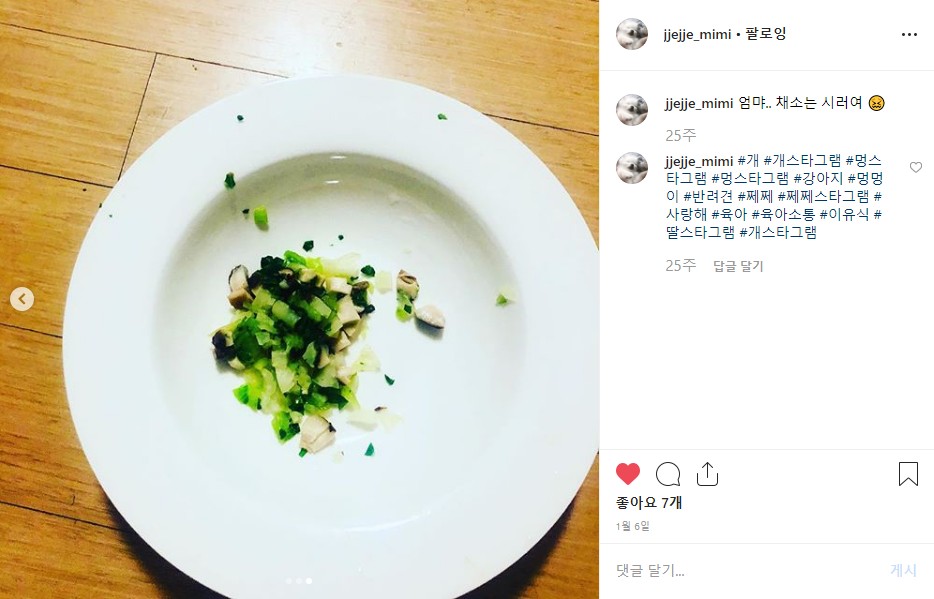Click the avatar next to hashtag comment
Screen dimensions: 934x599
[x=631, y=168]
